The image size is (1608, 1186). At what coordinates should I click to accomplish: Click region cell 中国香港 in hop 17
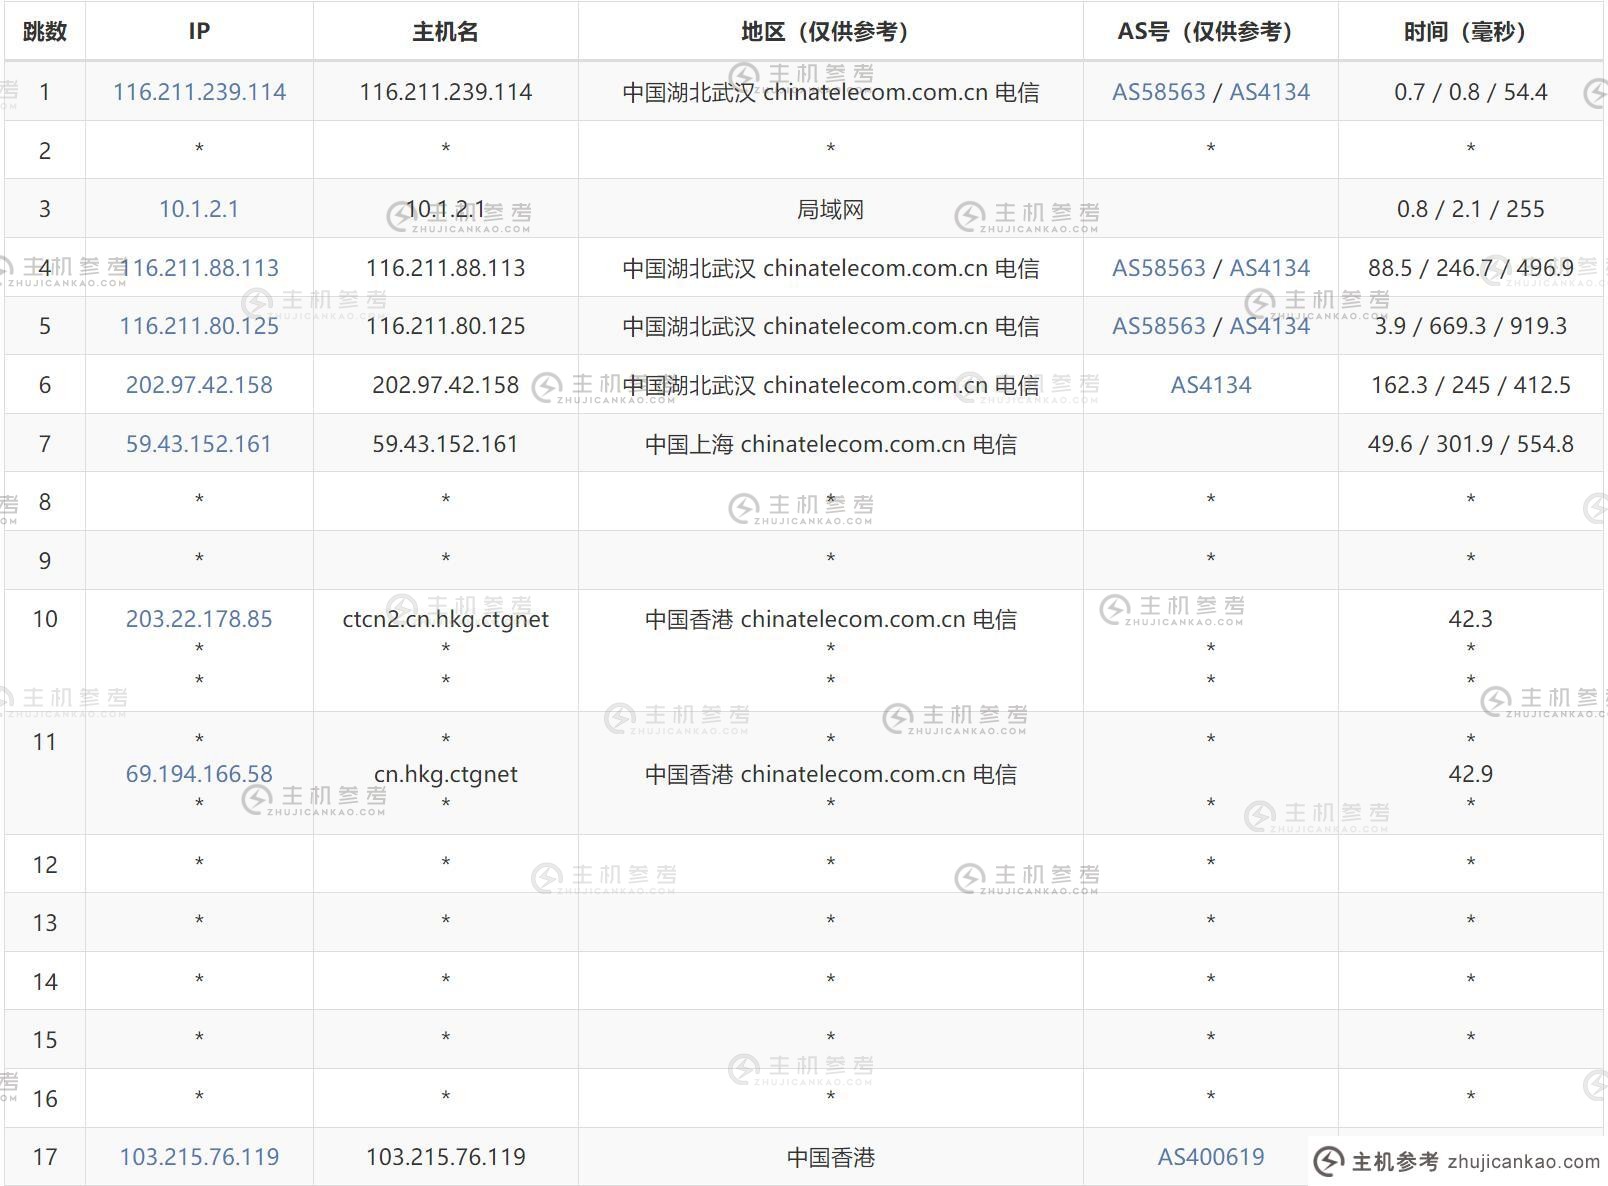point(830,1157)
